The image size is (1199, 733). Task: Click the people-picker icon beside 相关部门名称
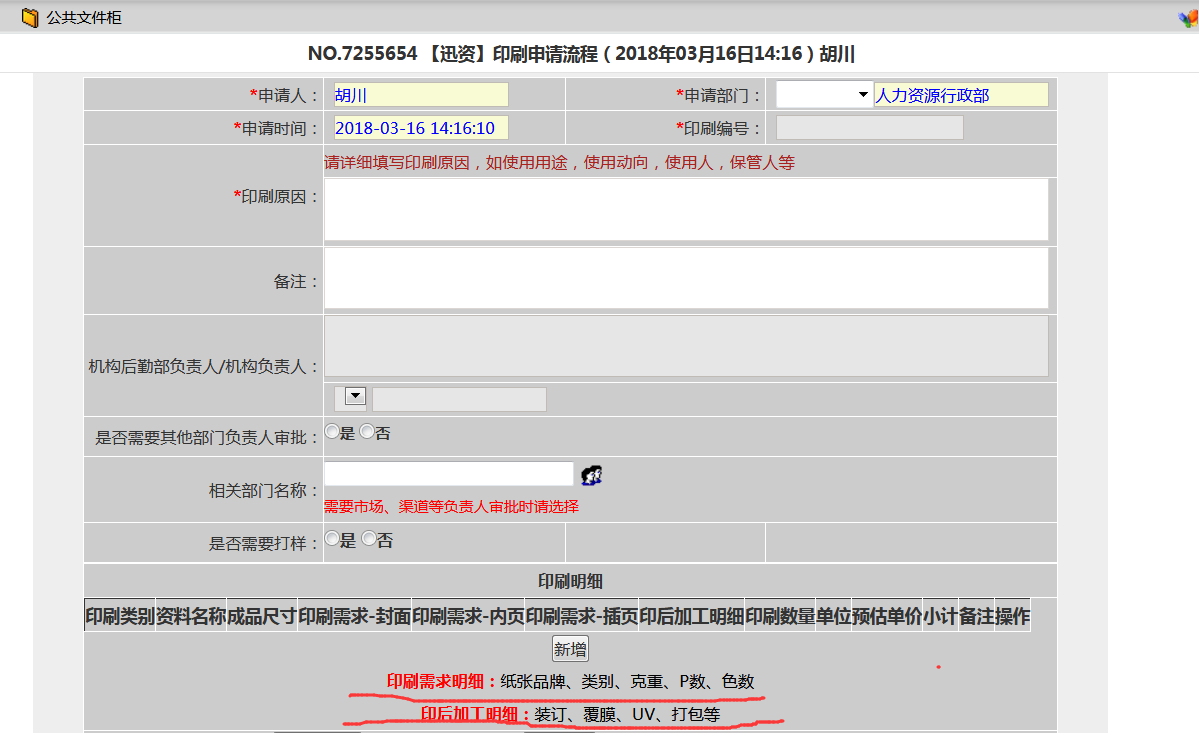[x=592, y=474]
